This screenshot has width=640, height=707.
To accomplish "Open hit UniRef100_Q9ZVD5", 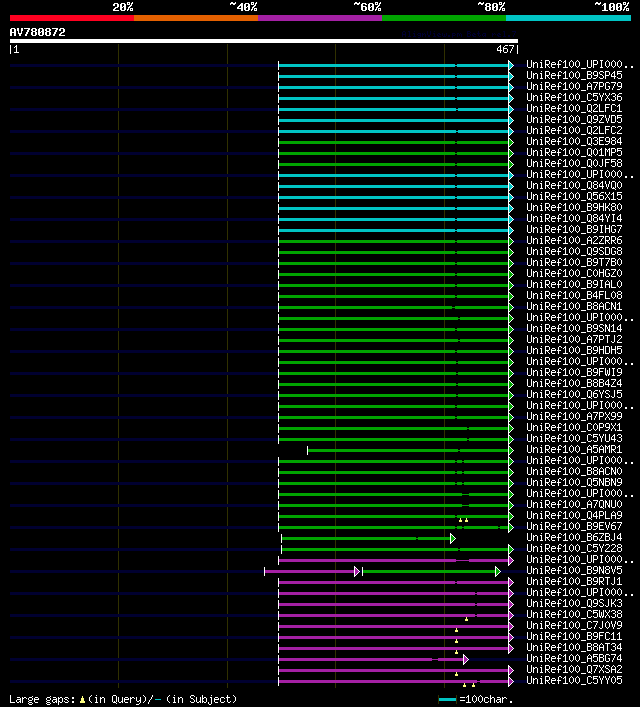I will (x=574, y=119).
